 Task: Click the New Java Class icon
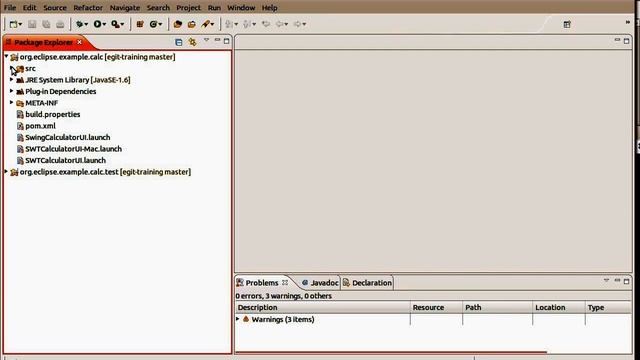click(x=153, y=24)
